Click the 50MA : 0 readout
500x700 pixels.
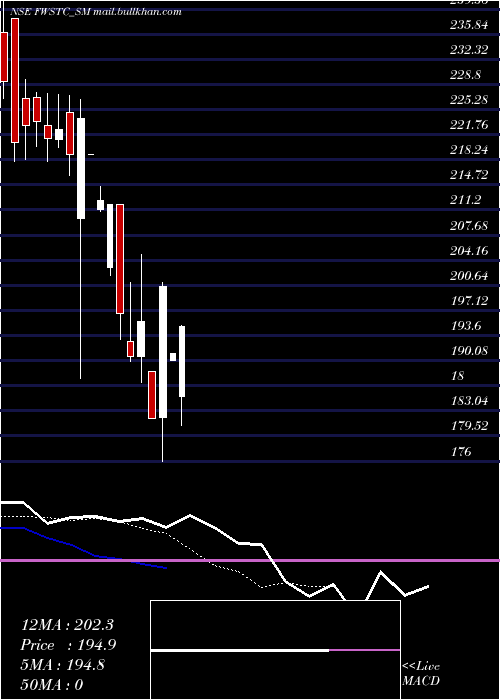coord(52,685)
